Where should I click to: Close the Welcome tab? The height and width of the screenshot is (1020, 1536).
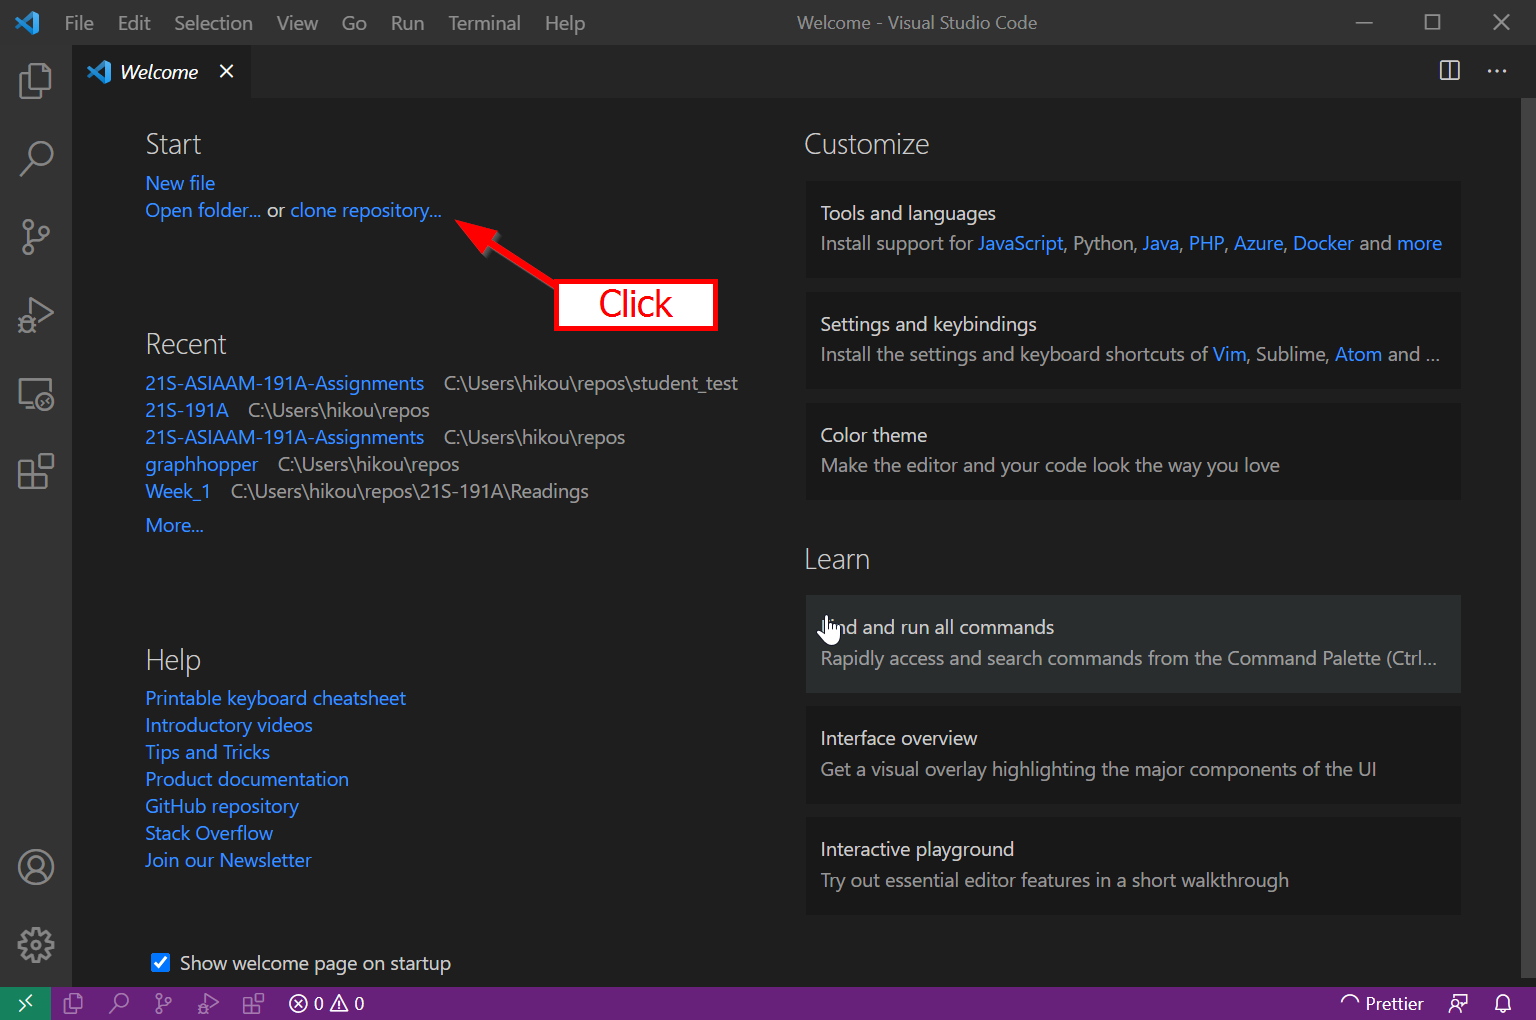click(x=227, y=71)
